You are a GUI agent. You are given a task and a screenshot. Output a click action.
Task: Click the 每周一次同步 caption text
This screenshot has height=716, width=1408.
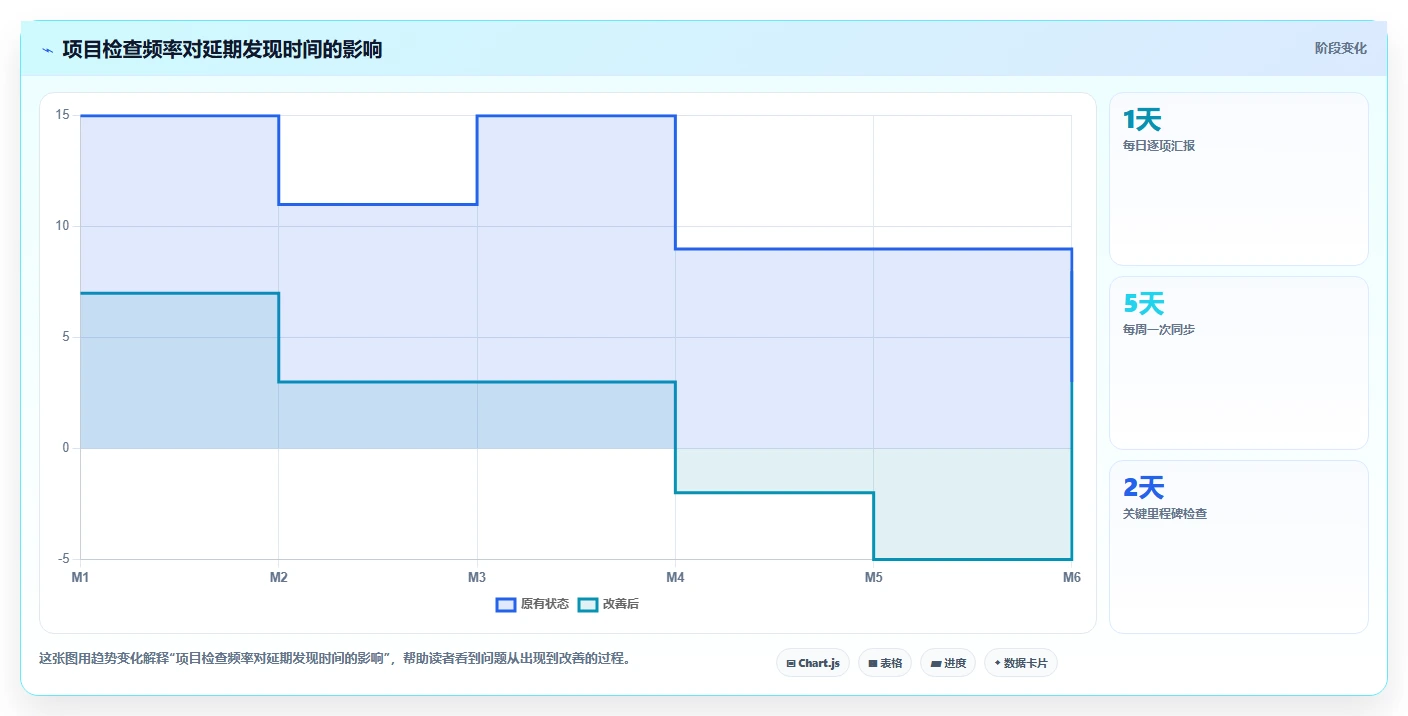pyautogui.click(x=1159, y=329)
